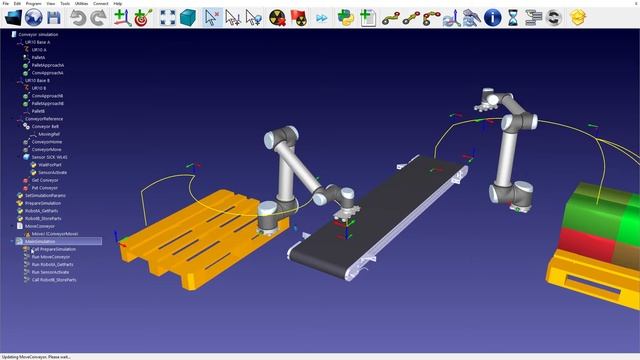Collapse the ConveyorReference tree node
640x360 pixels.
[x=12, y=119]
